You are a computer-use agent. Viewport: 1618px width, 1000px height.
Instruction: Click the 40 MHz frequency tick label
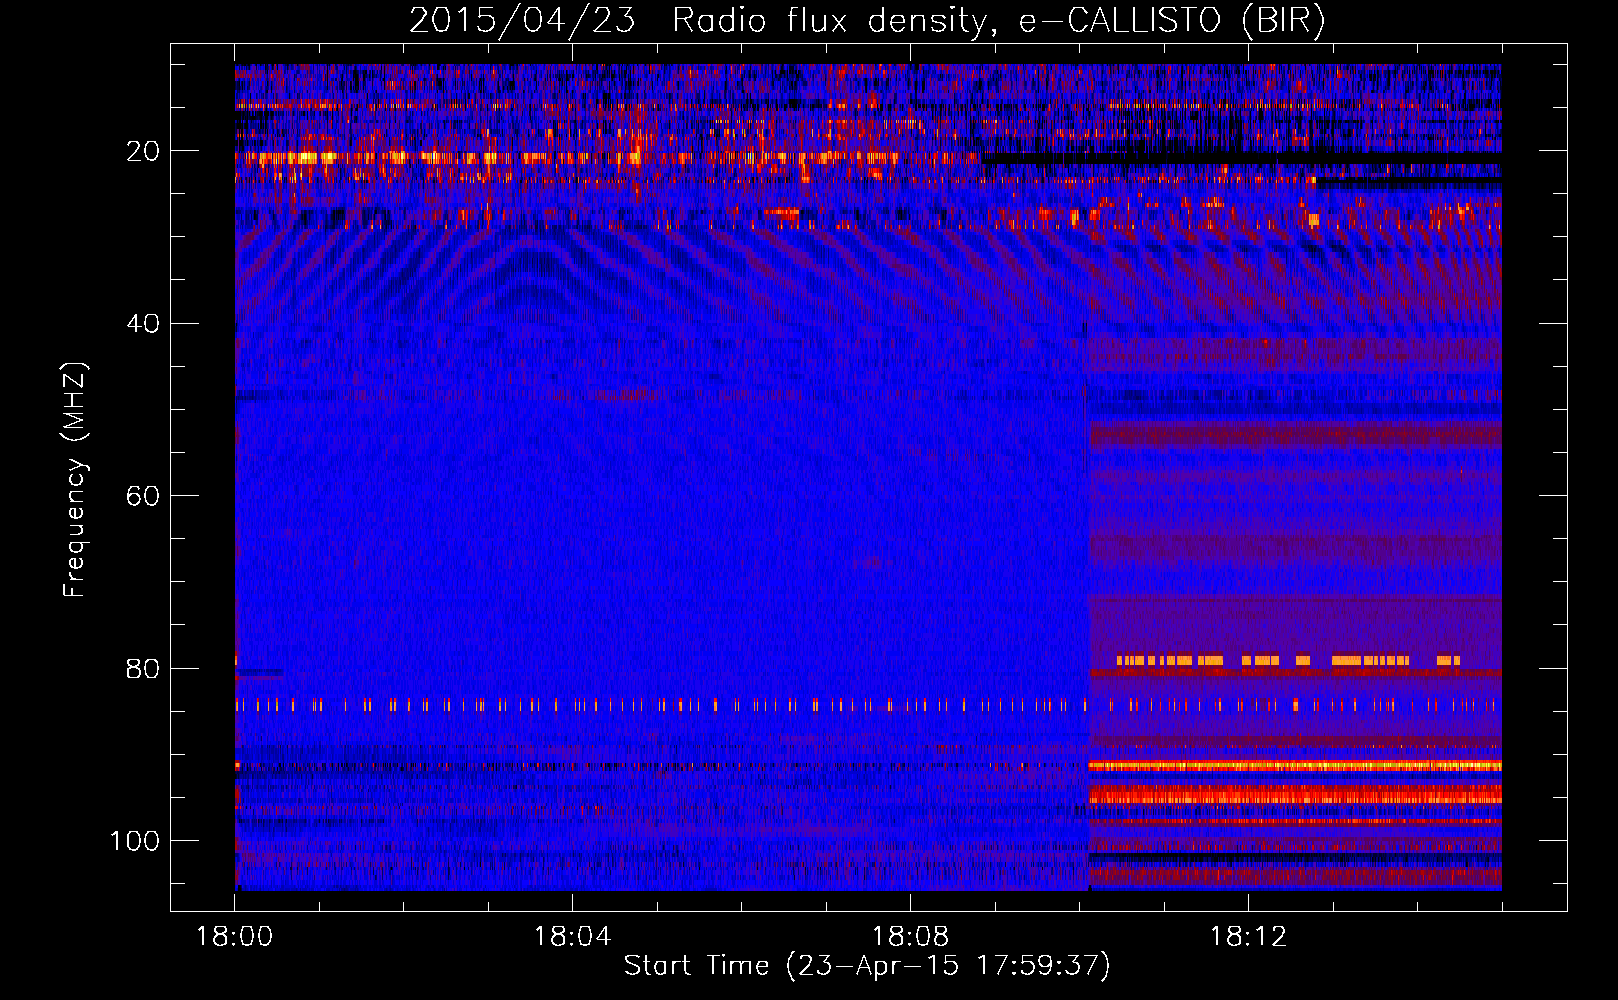click(143, 324)
